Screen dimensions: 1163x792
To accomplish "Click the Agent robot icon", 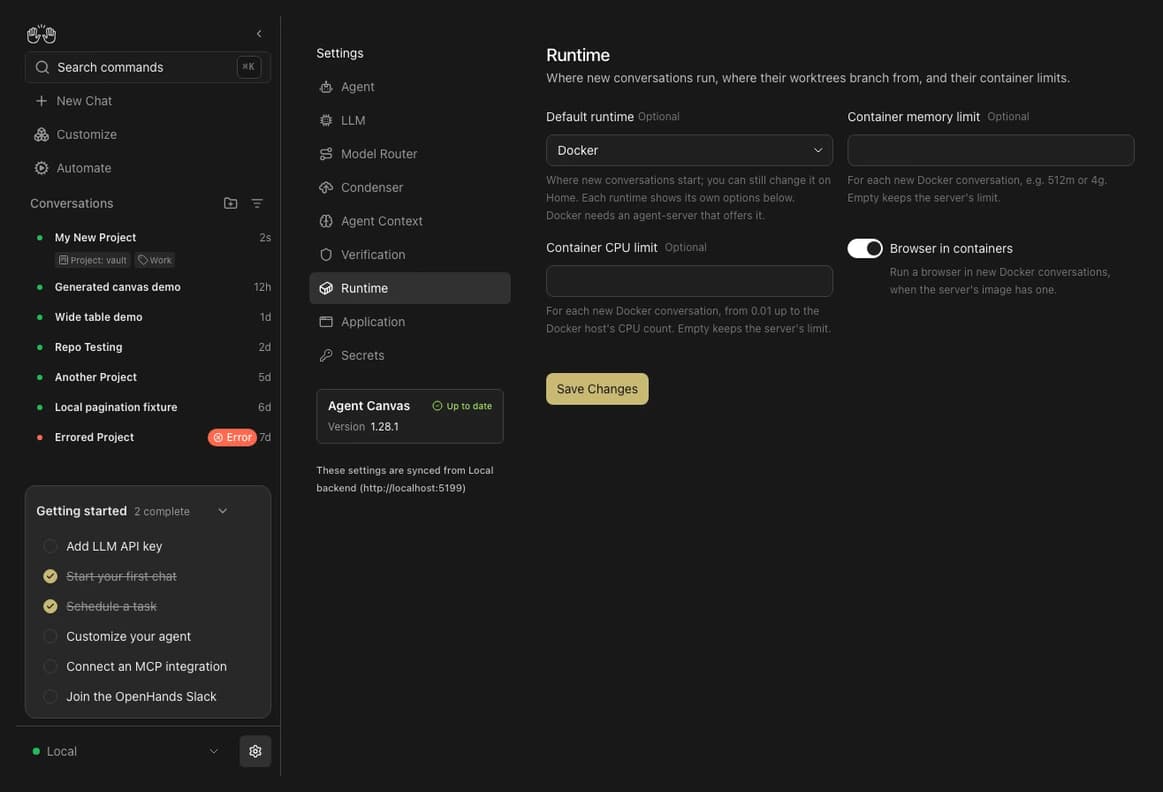I will click(326, 87).
